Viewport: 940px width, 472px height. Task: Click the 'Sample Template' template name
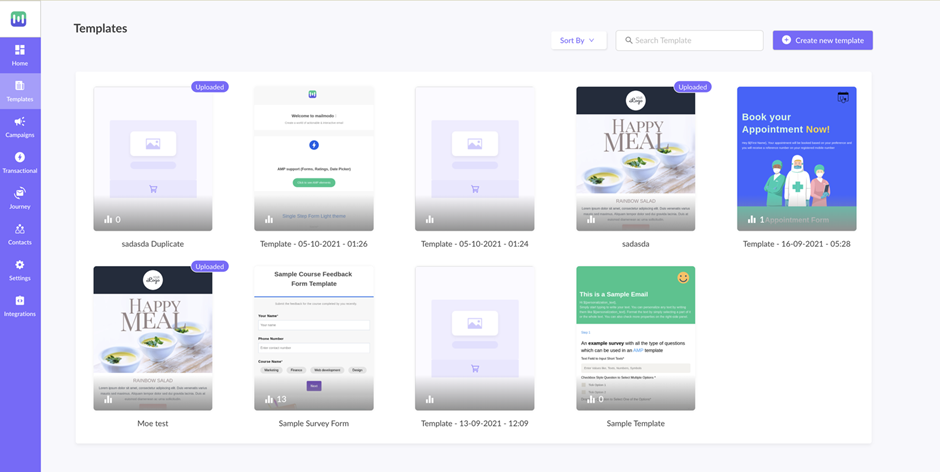click(x=635, y=423)
